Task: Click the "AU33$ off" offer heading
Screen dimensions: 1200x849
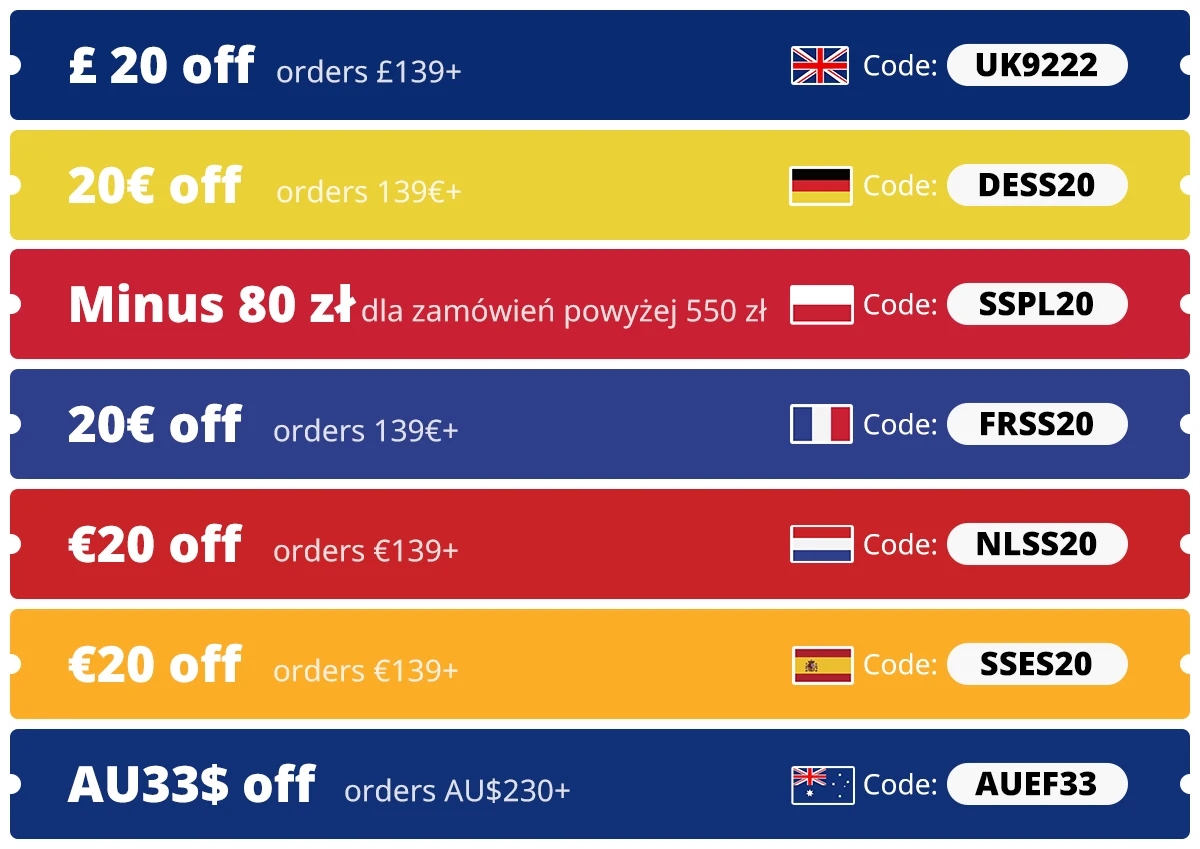Action: click(x=191, y=784)
